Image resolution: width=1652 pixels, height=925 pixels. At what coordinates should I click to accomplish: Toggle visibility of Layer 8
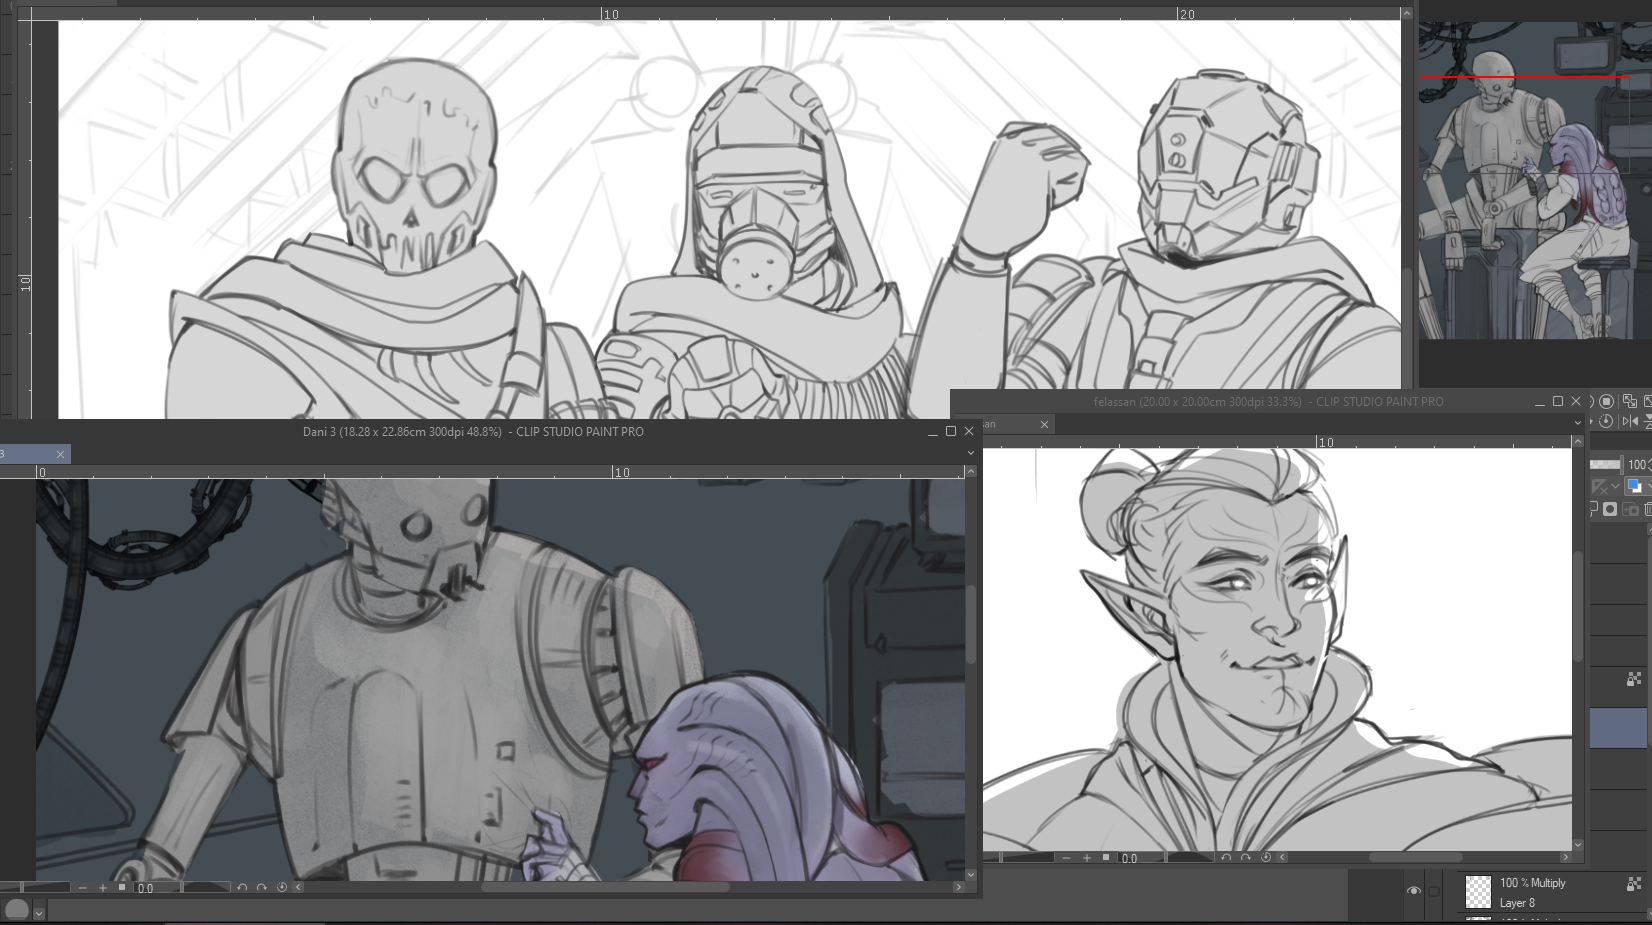click(1413, 890)
